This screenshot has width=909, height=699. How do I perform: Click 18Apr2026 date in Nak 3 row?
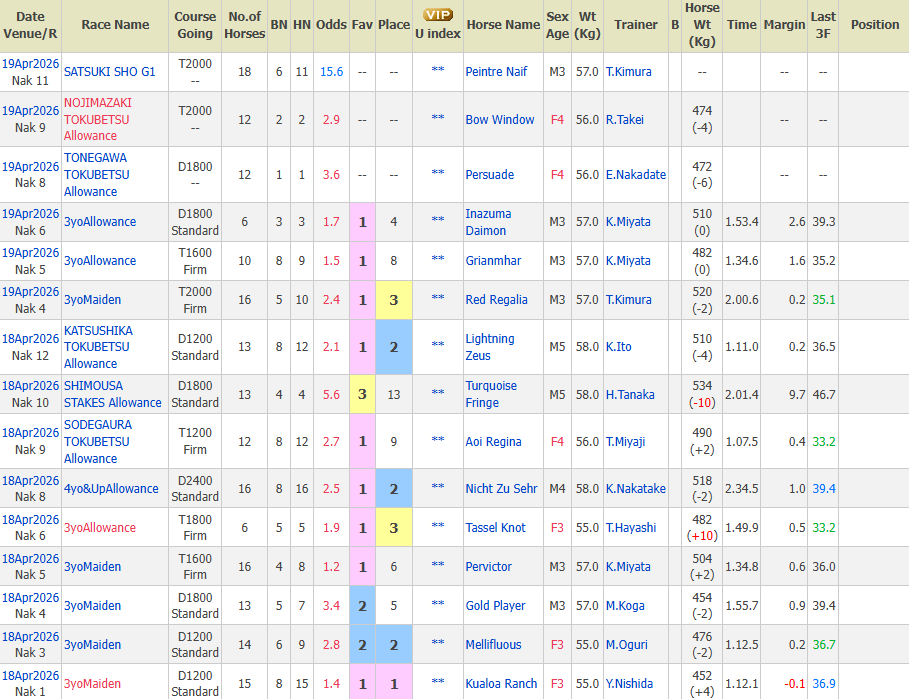click(30, 636)
